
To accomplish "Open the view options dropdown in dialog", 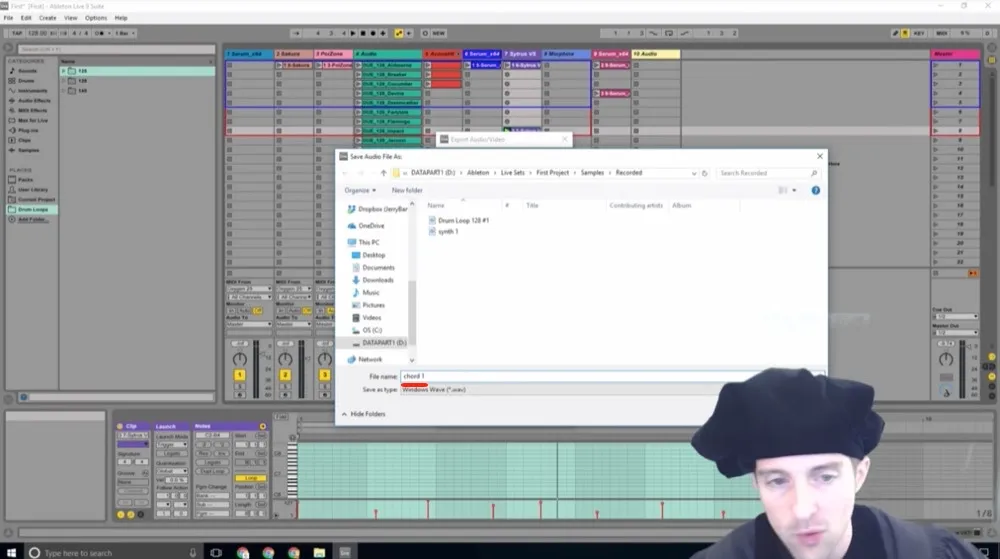I will tap(795, 190).
